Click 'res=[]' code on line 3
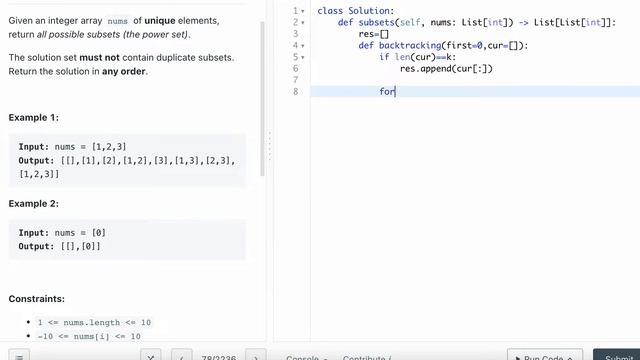The image size is (640, 360). pos(373,34)
